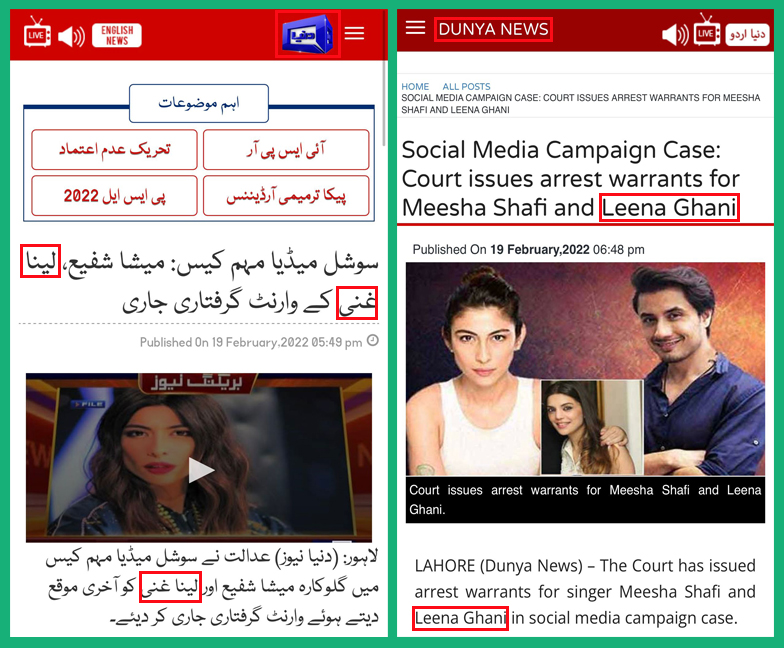Viewport: 784px width, 648px height.
Task: Click the HOME breadcrumb link
Action: (x=415, y=86)
